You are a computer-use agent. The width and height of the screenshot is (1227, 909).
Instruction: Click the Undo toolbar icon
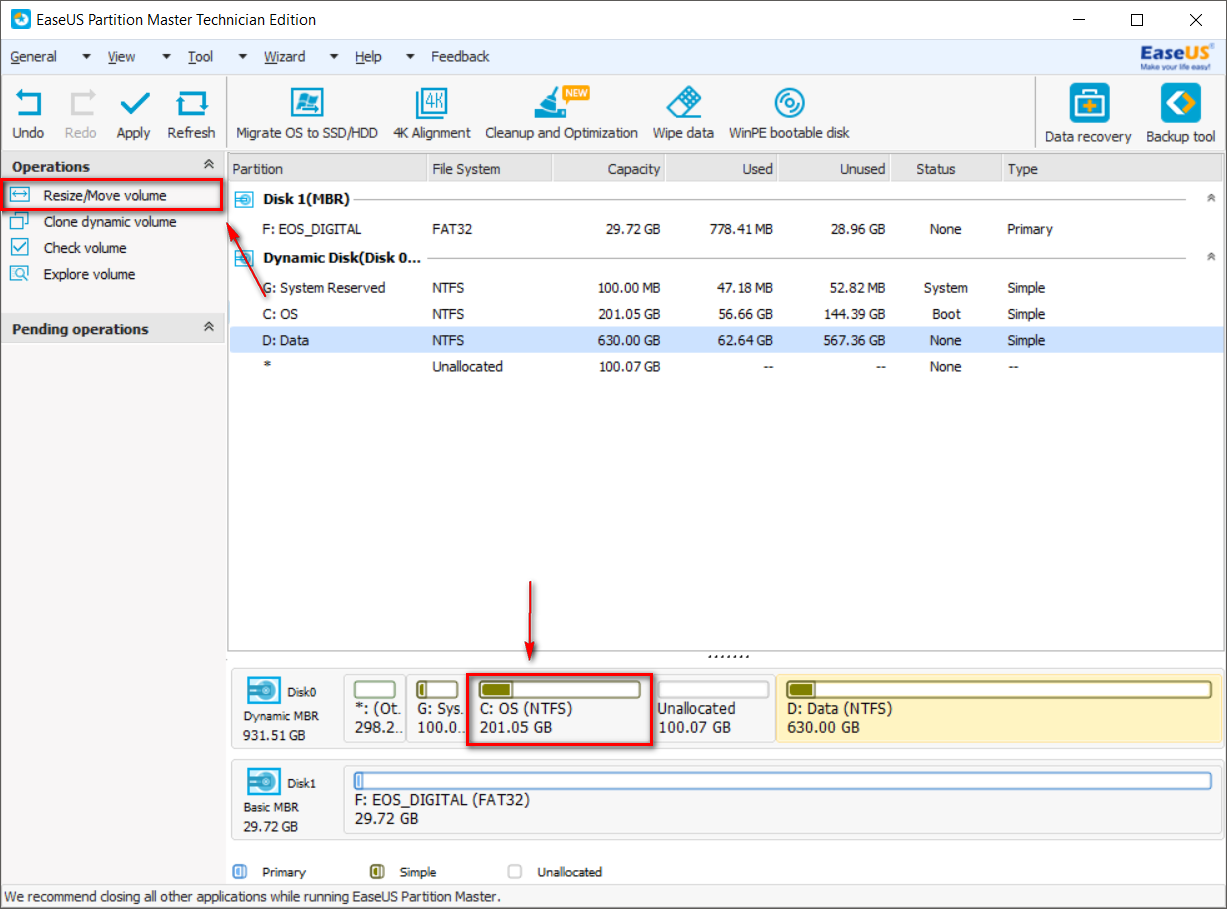tap(28, 105)
